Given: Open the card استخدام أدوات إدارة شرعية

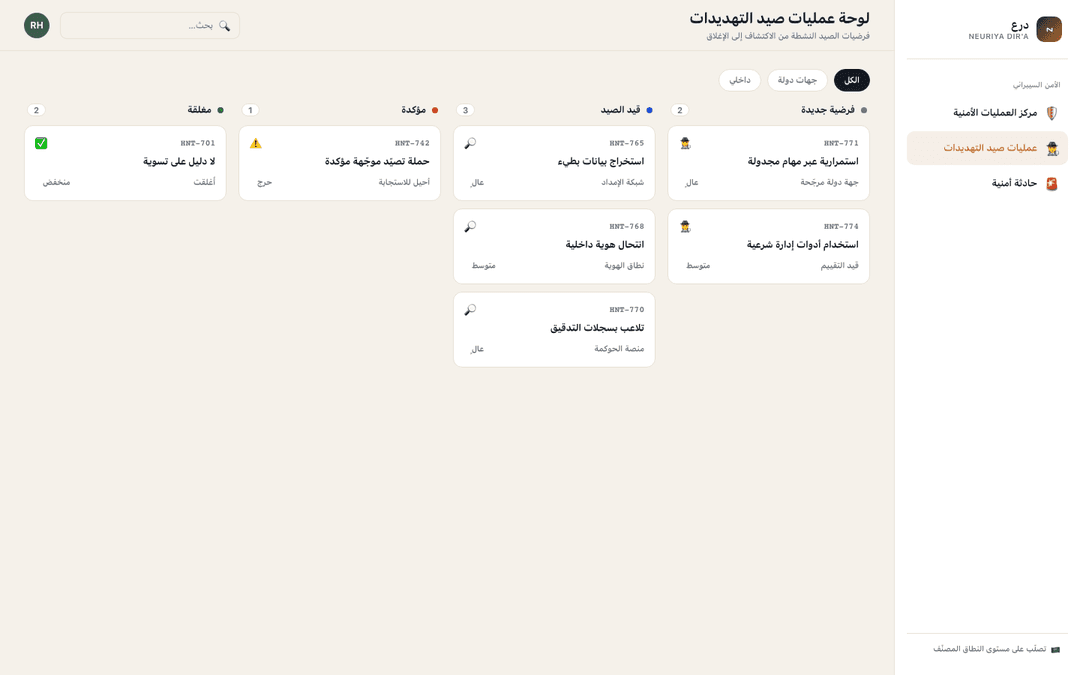Looking at the screenshot, I should point(769,247).
